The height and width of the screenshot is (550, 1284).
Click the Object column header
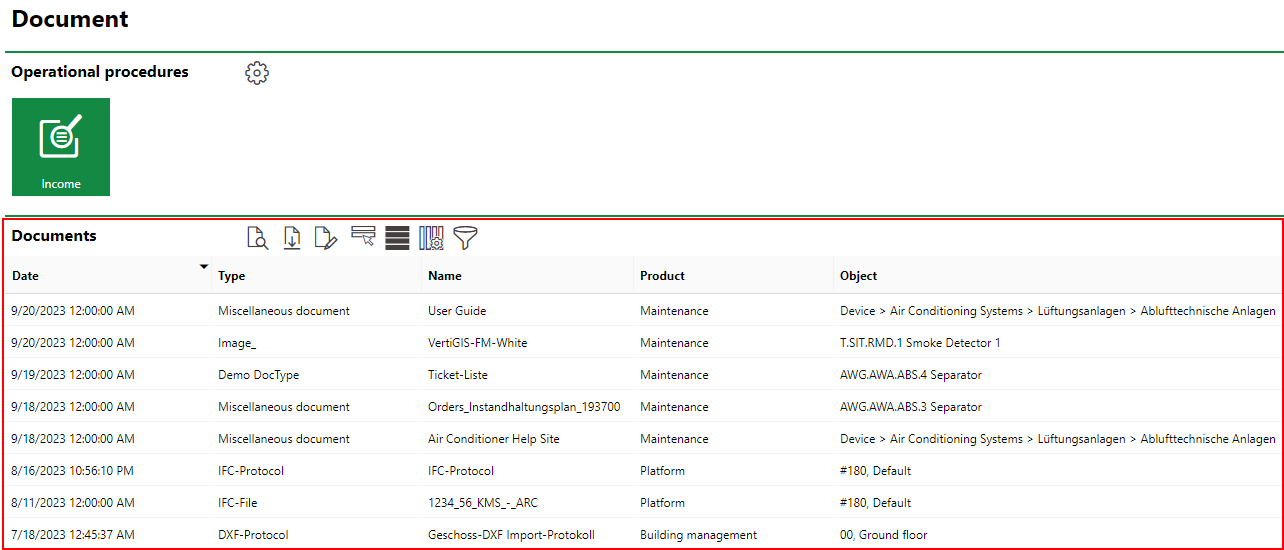point(858,276)
